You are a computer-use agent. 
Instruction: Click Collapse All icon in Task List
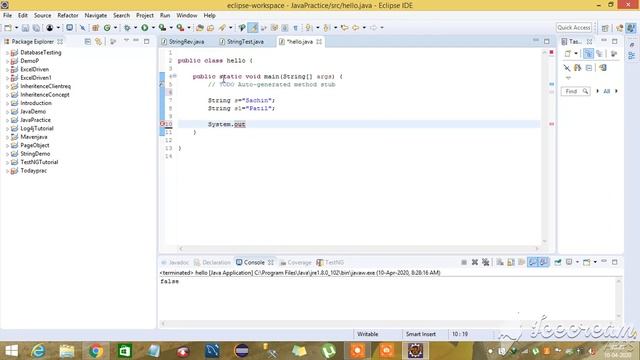589,68
